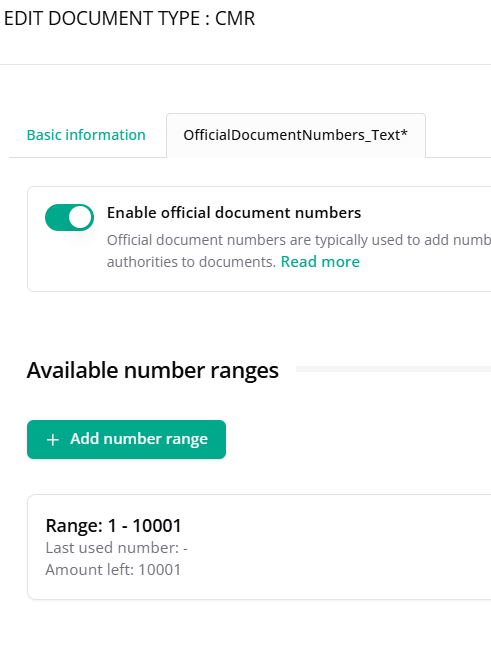Click the asterisk on the OfficialDocumentNumbers_Text tab

point(404,132)
